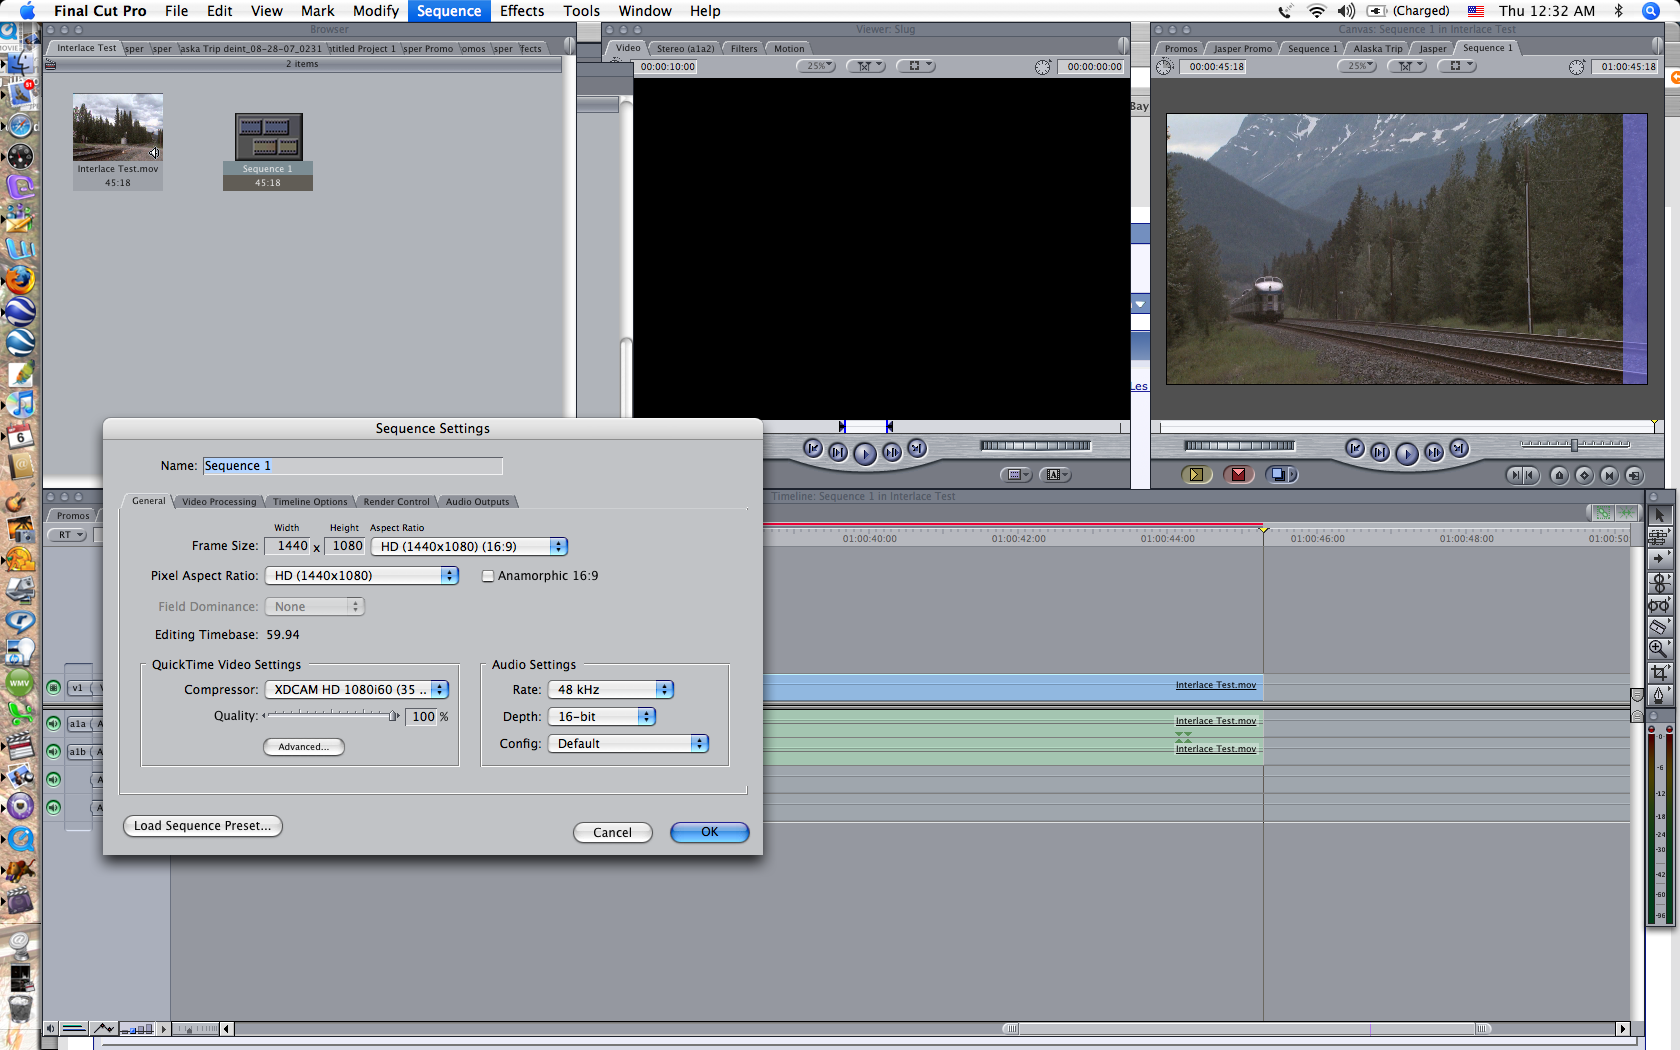Play the Viewer clip

tap(865, 454)
